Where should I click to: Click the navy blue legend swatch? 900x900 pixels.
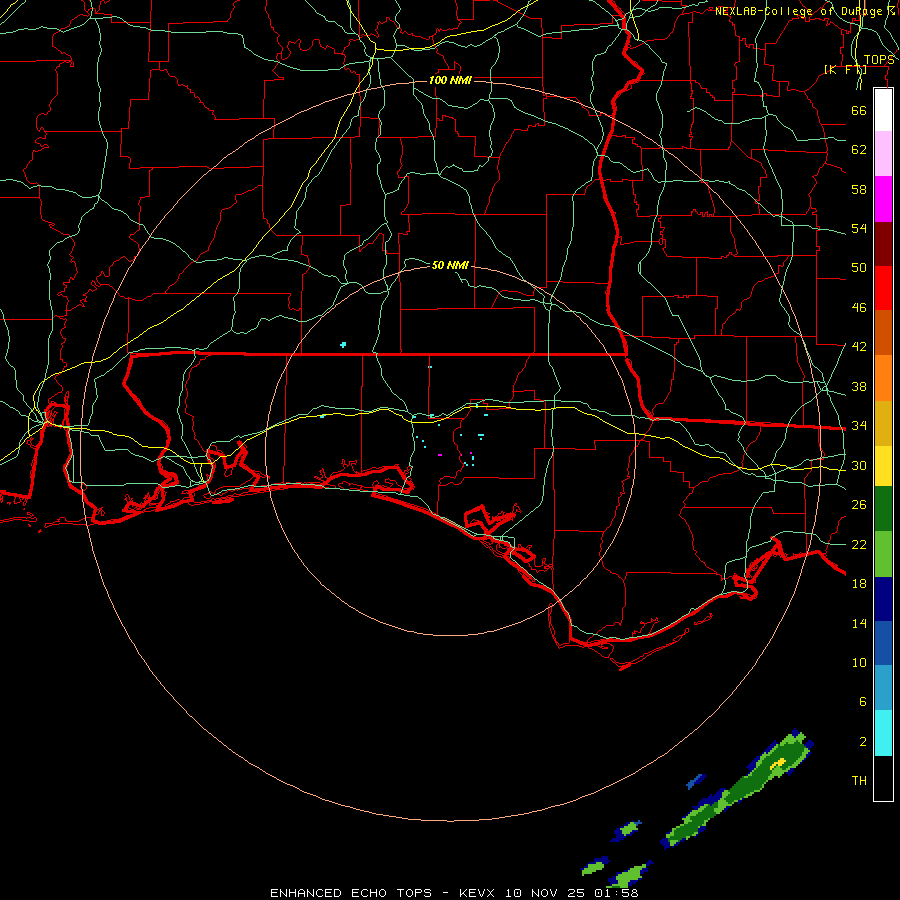883,599
